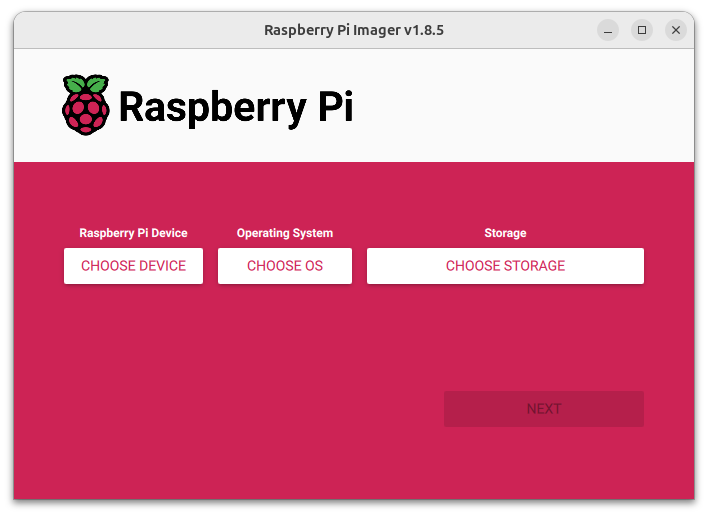Click the 'Raspberry Pi Device' label
The width and height of the screenshot is (708, 516).
[x=133, y=233]
